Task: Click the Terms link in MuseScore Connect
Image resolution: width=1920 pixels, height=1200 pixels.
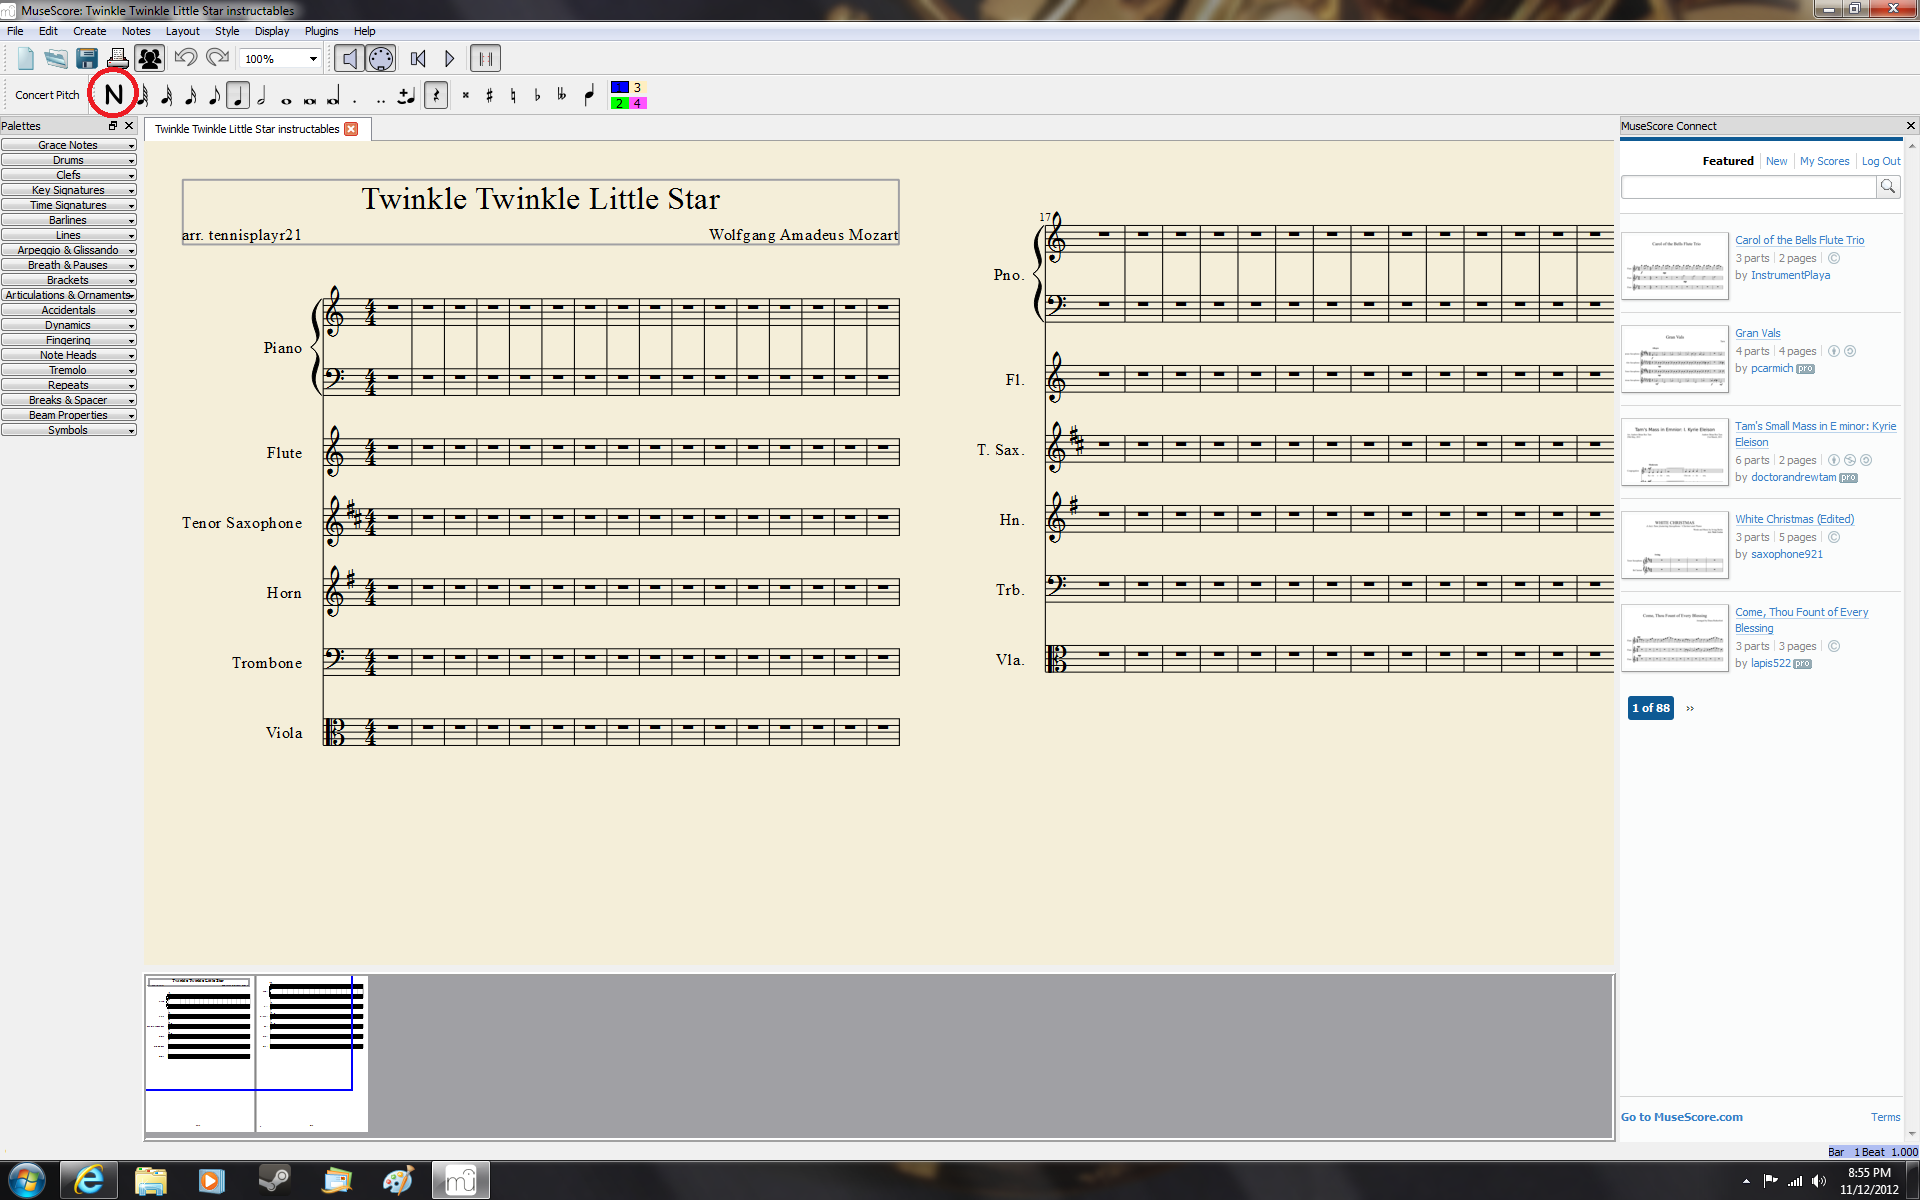Action: point(1883,1117)
